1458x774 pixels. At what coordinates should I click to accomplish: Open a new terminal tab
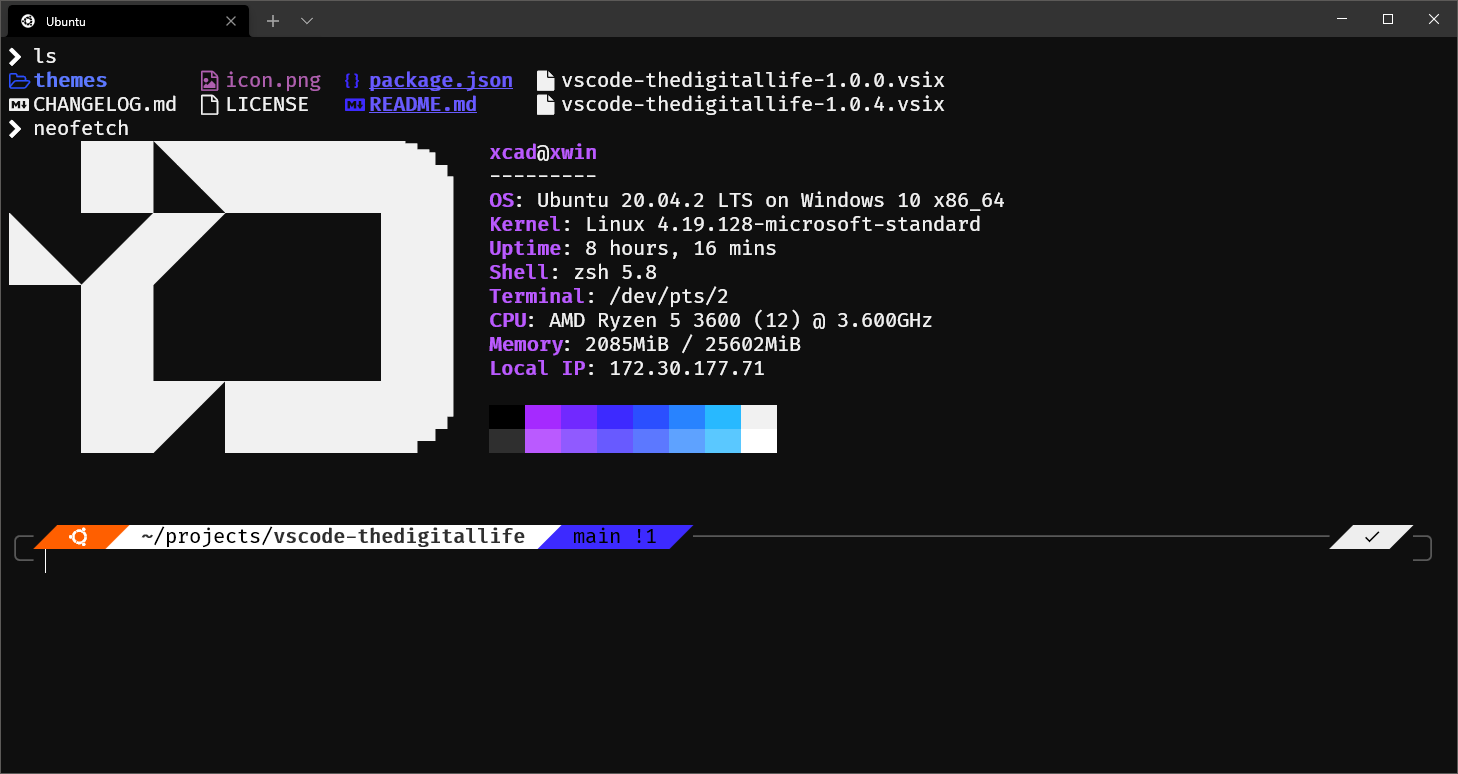pos(273,21)
